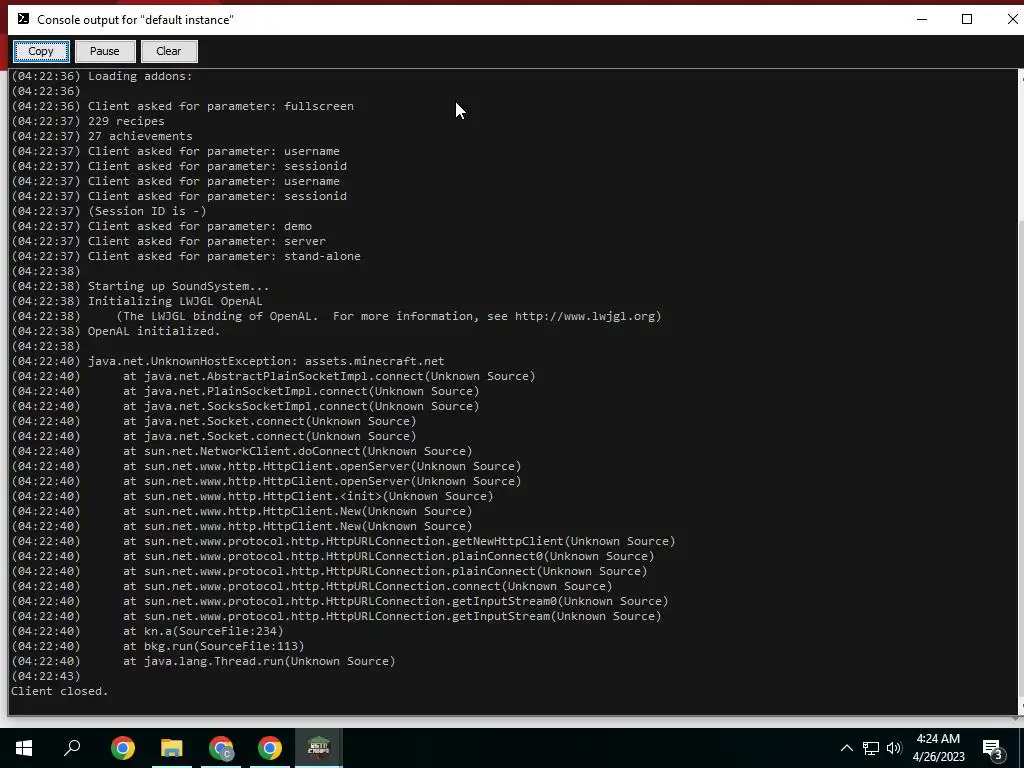
Task: Minimize the console output window
Action: (922, 19)
